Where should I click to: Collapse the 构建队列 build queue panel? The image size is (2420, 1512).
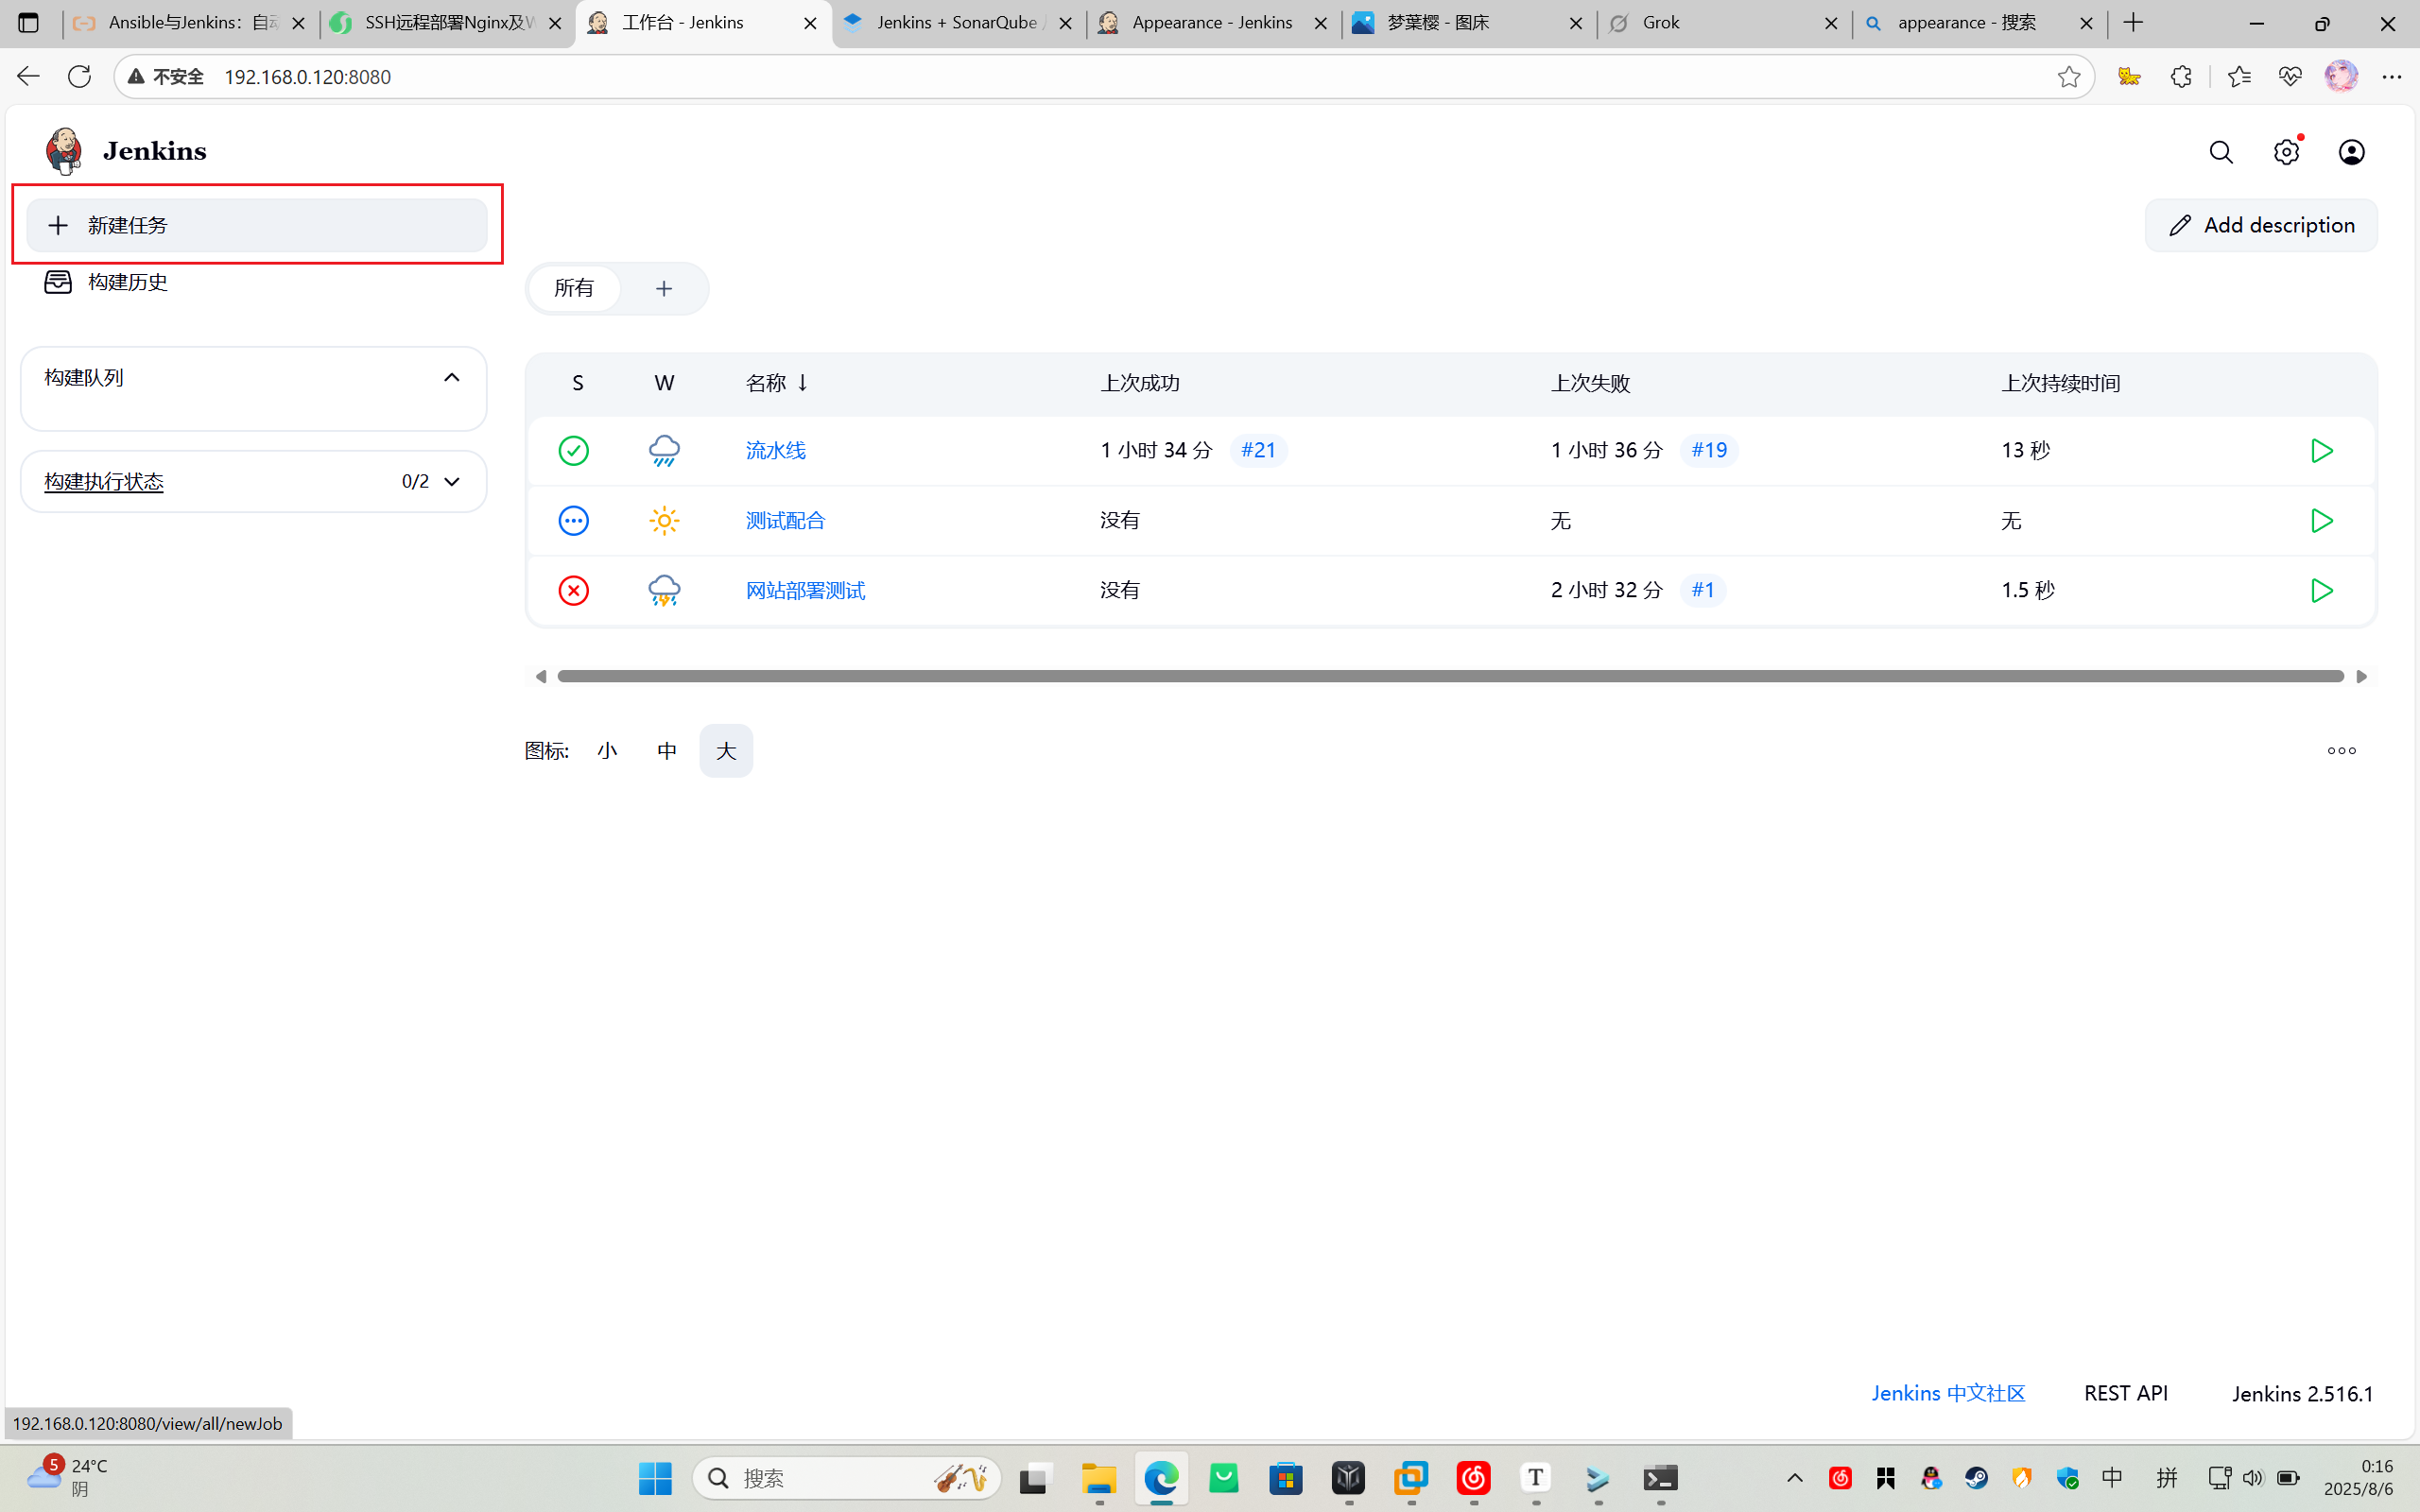pyautogui.click(x=452, y=377)
